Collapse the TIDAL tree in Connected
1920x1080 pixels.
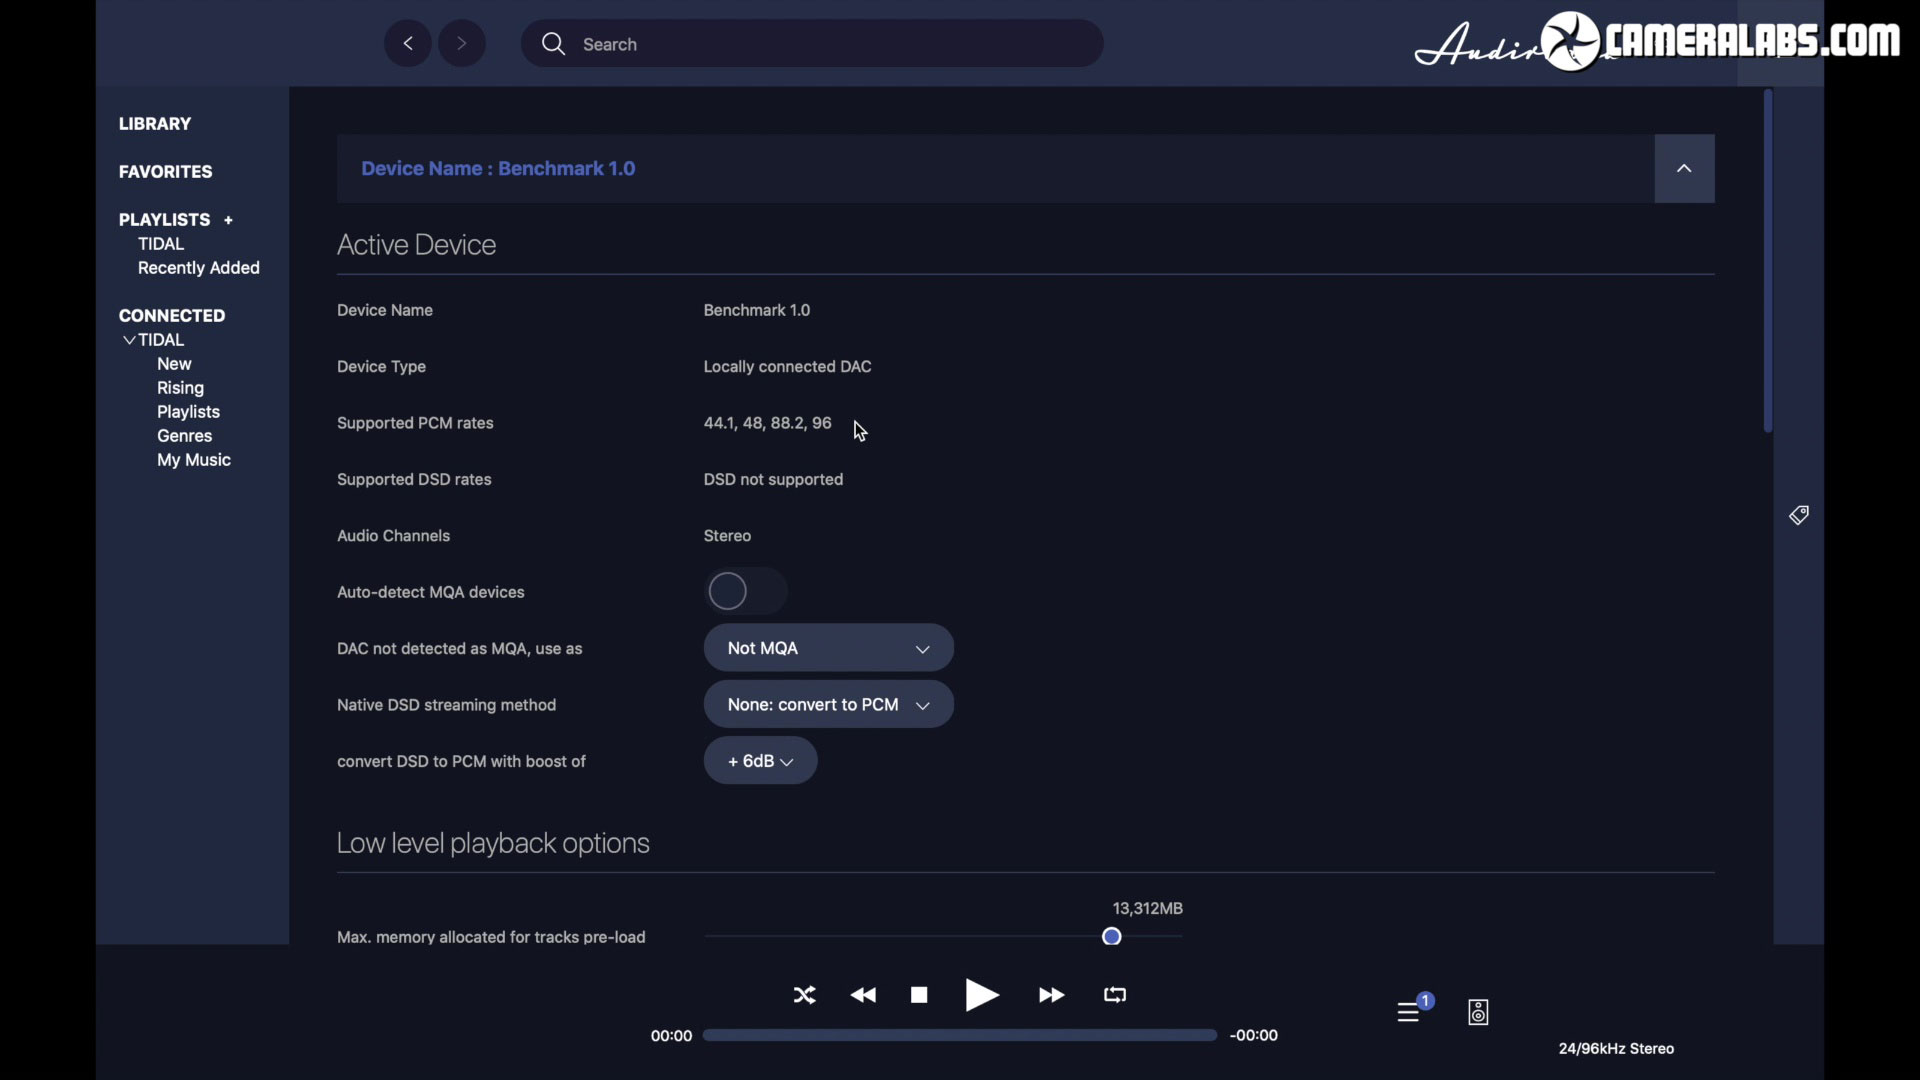click(129, 340)
